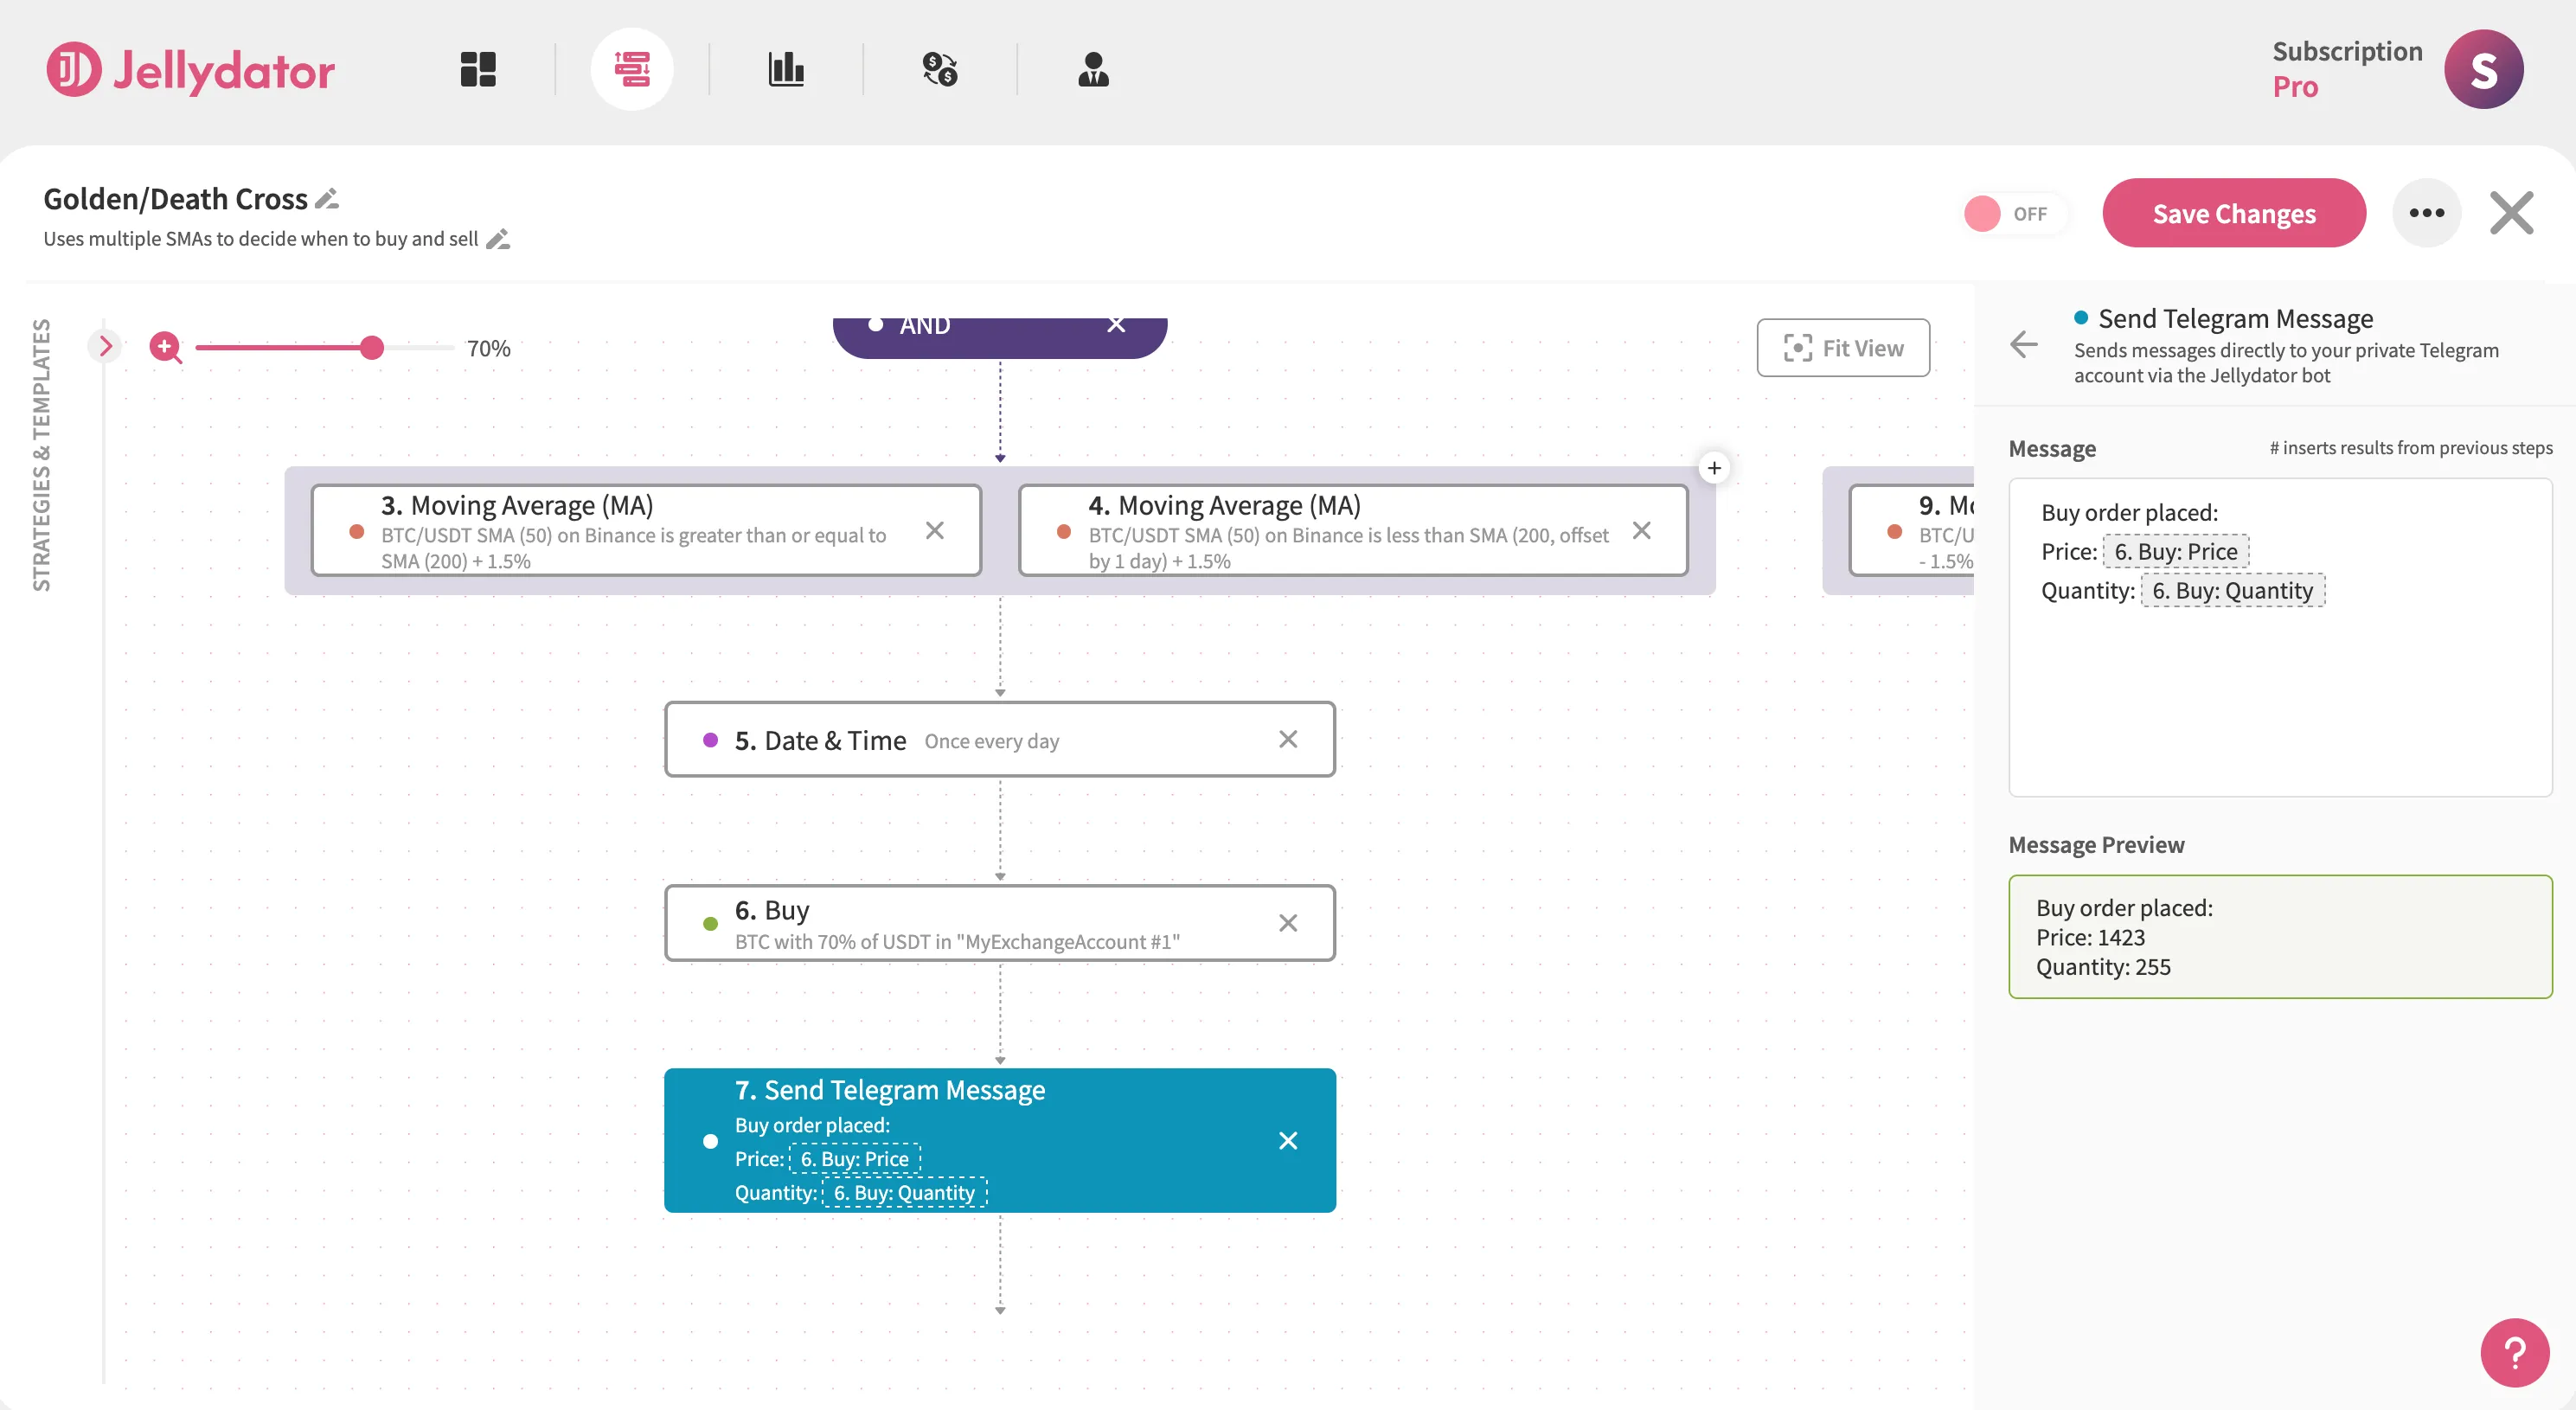Add condition with plus icon on group
This screenshot has width=2576, height=1410.
coord(1714,467)
